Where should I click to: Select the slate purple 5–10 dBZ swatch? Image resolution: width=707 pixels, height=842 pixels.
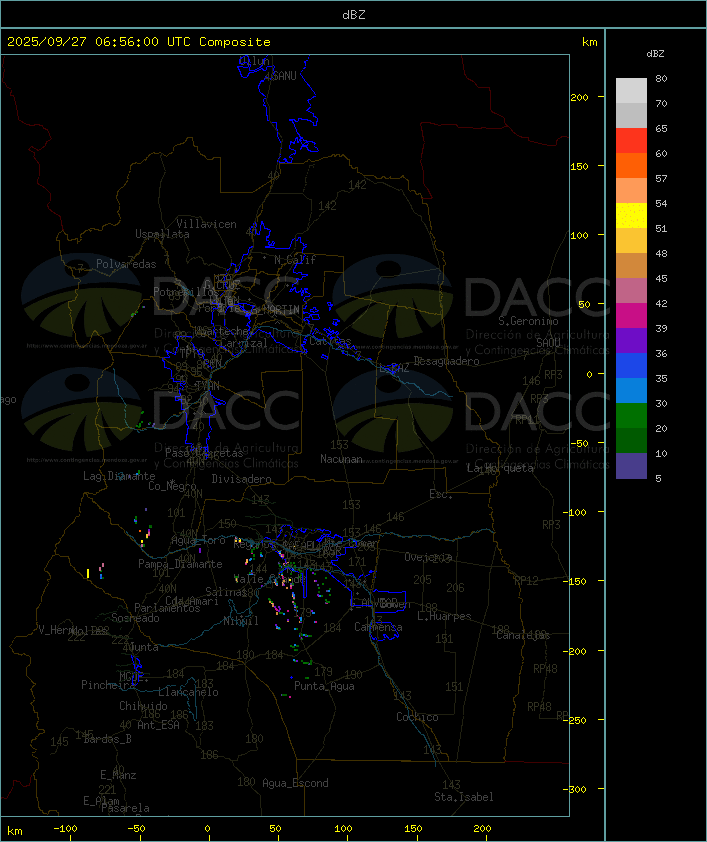coord(631,466)
